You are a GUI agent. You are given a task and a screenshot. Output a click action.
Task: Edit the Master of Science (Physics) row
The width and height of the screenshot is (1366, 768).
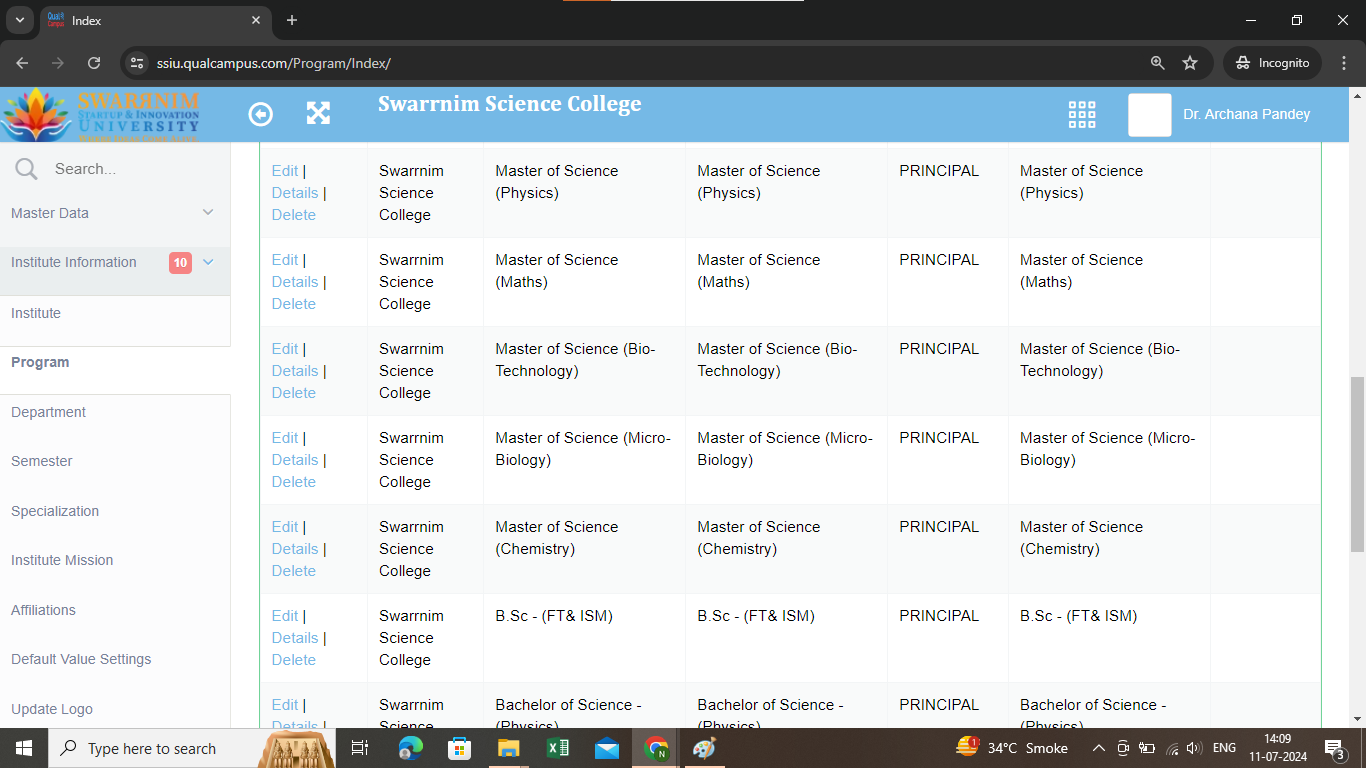285,171
